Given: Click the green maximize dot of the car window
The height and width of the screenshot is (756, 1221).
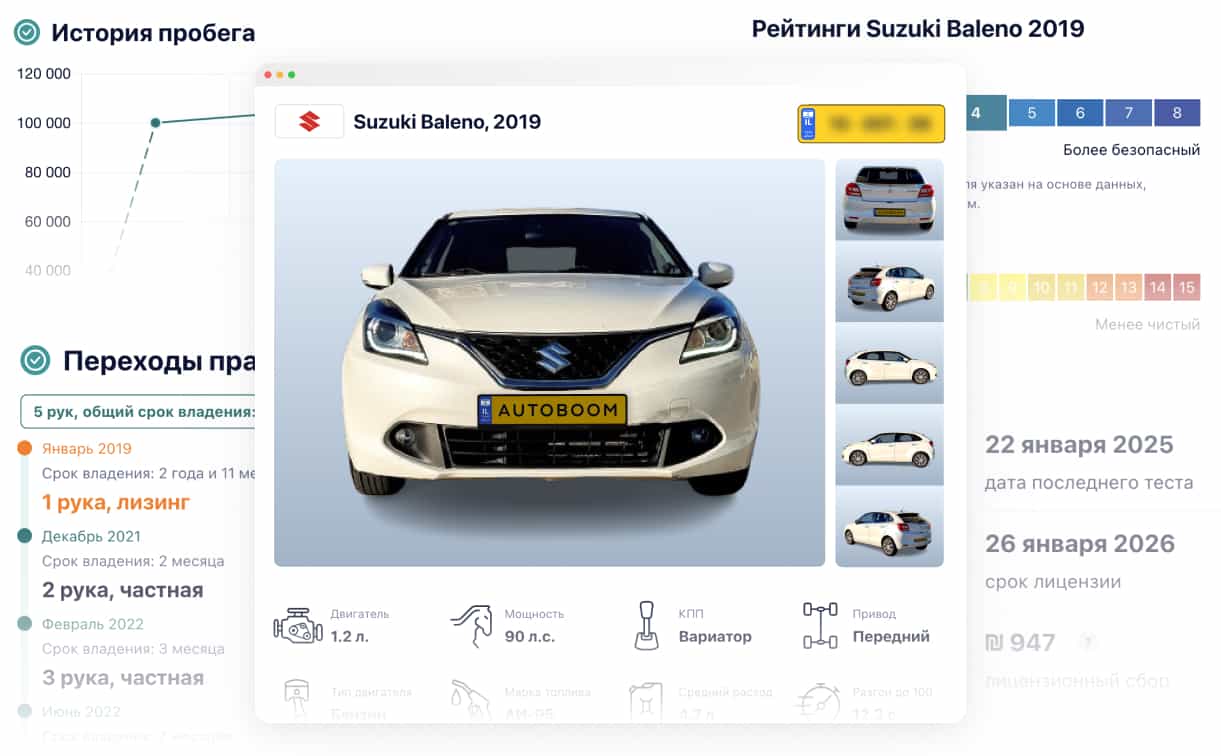Looking at the screenshot, I should point(292,75).
